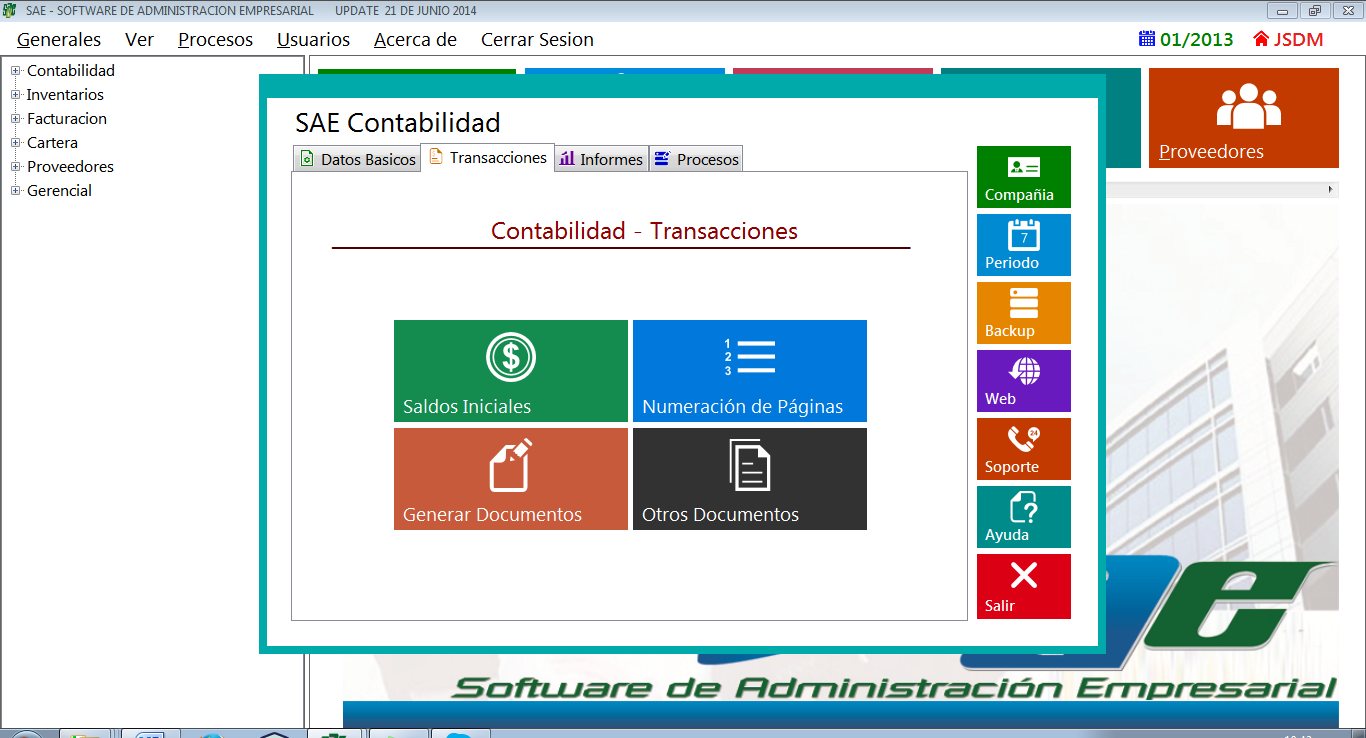Switch to the Datos Basicos tab
This screenshot has width=1366, height=738.
pyautogui.click(x=356, y=159)
